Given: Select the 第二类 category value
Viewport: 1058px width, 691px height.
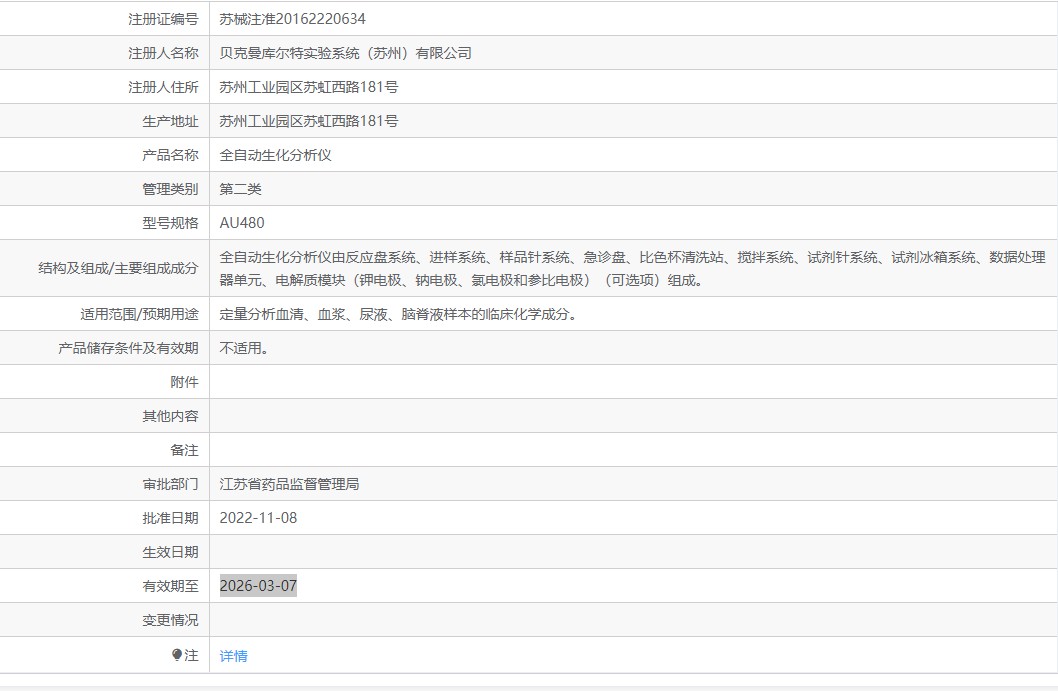Looking at the screenshot, I should [240, 189].
